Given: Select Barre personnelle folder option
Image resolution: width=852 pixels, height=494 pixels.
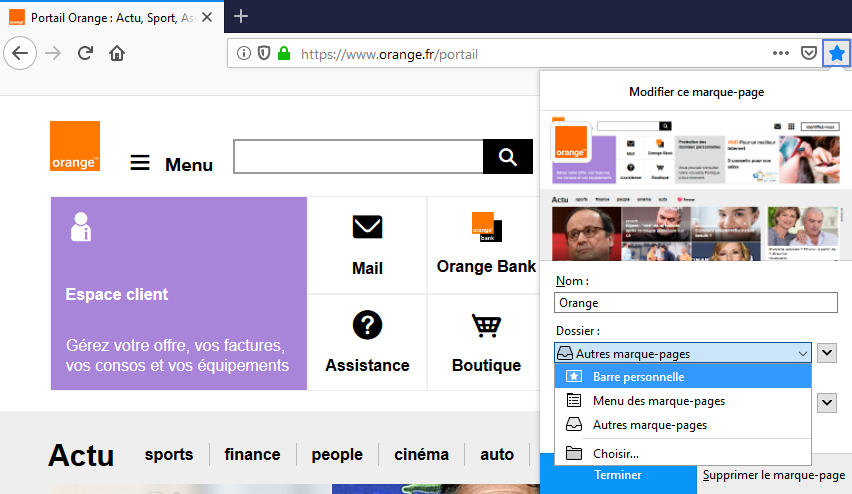Looking at the screenshot, I should [683, 377].
